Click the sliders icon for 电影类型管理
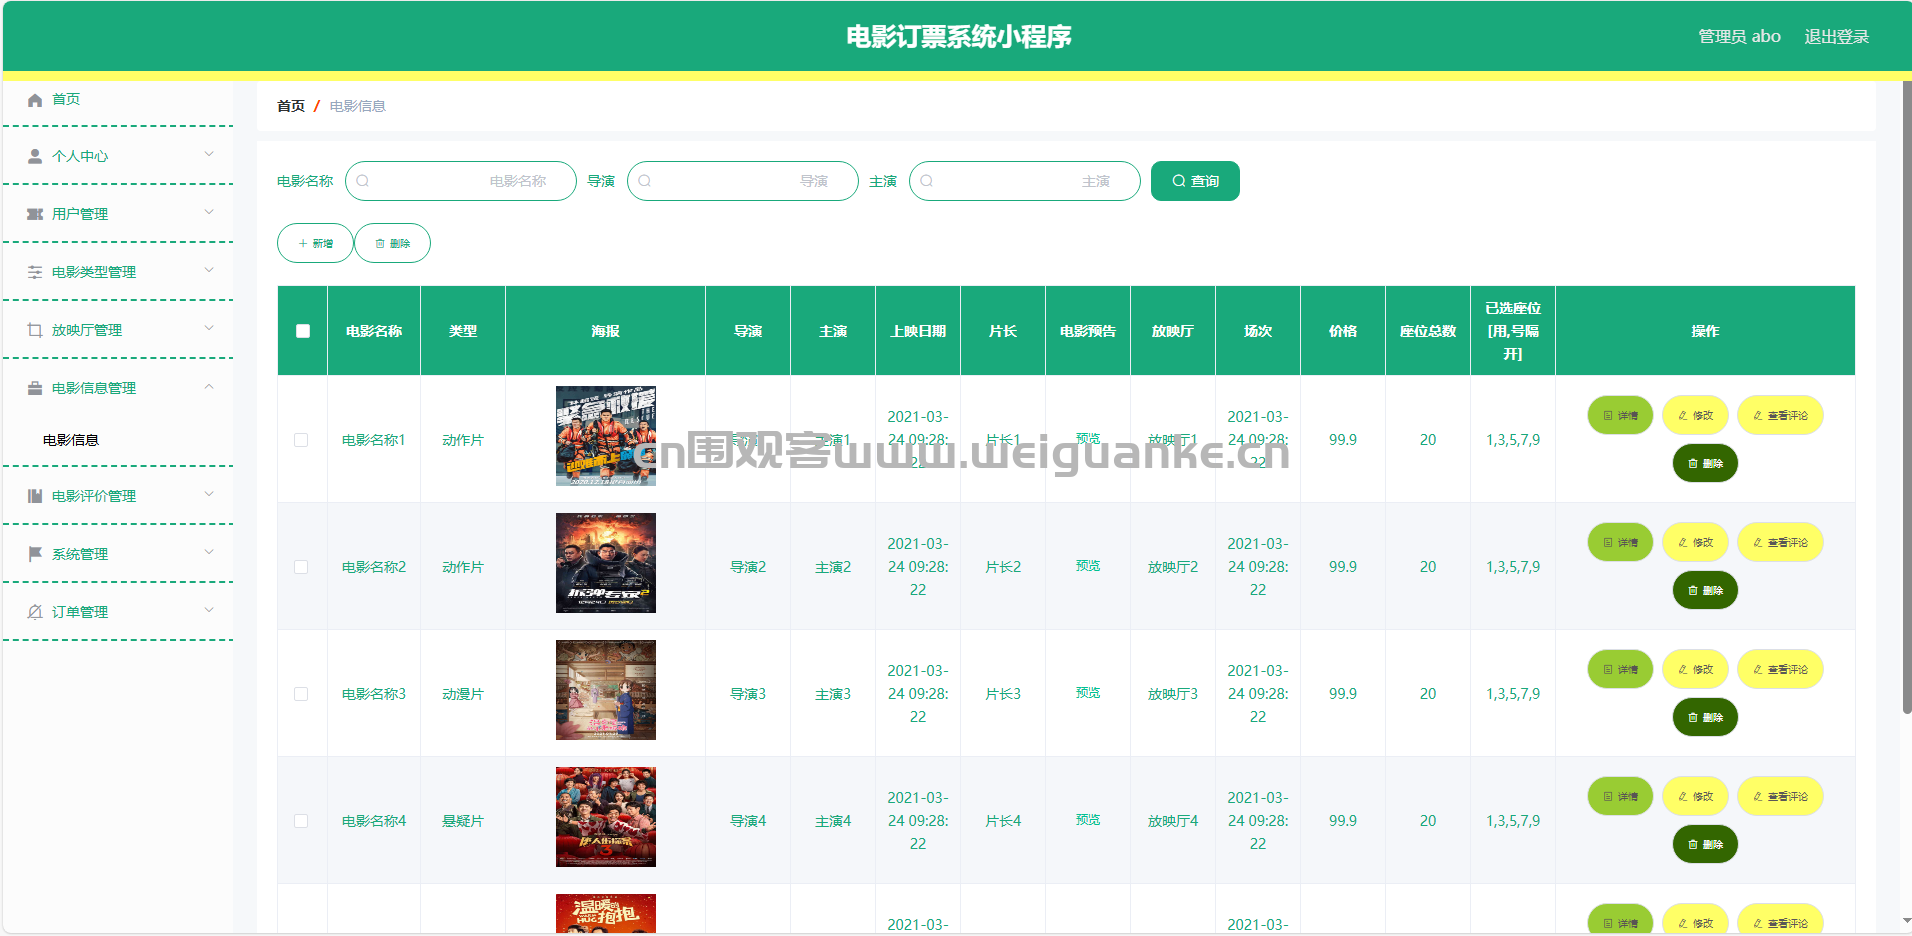 tap(35, 272)
